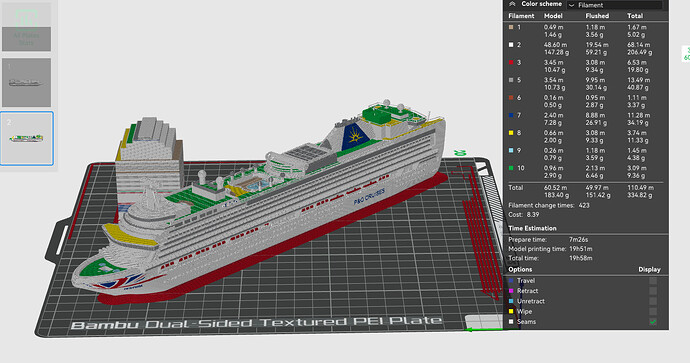The image size is (690, 363).
Task: Click the blue filament 7 color swatch
Action: (511, 115)
